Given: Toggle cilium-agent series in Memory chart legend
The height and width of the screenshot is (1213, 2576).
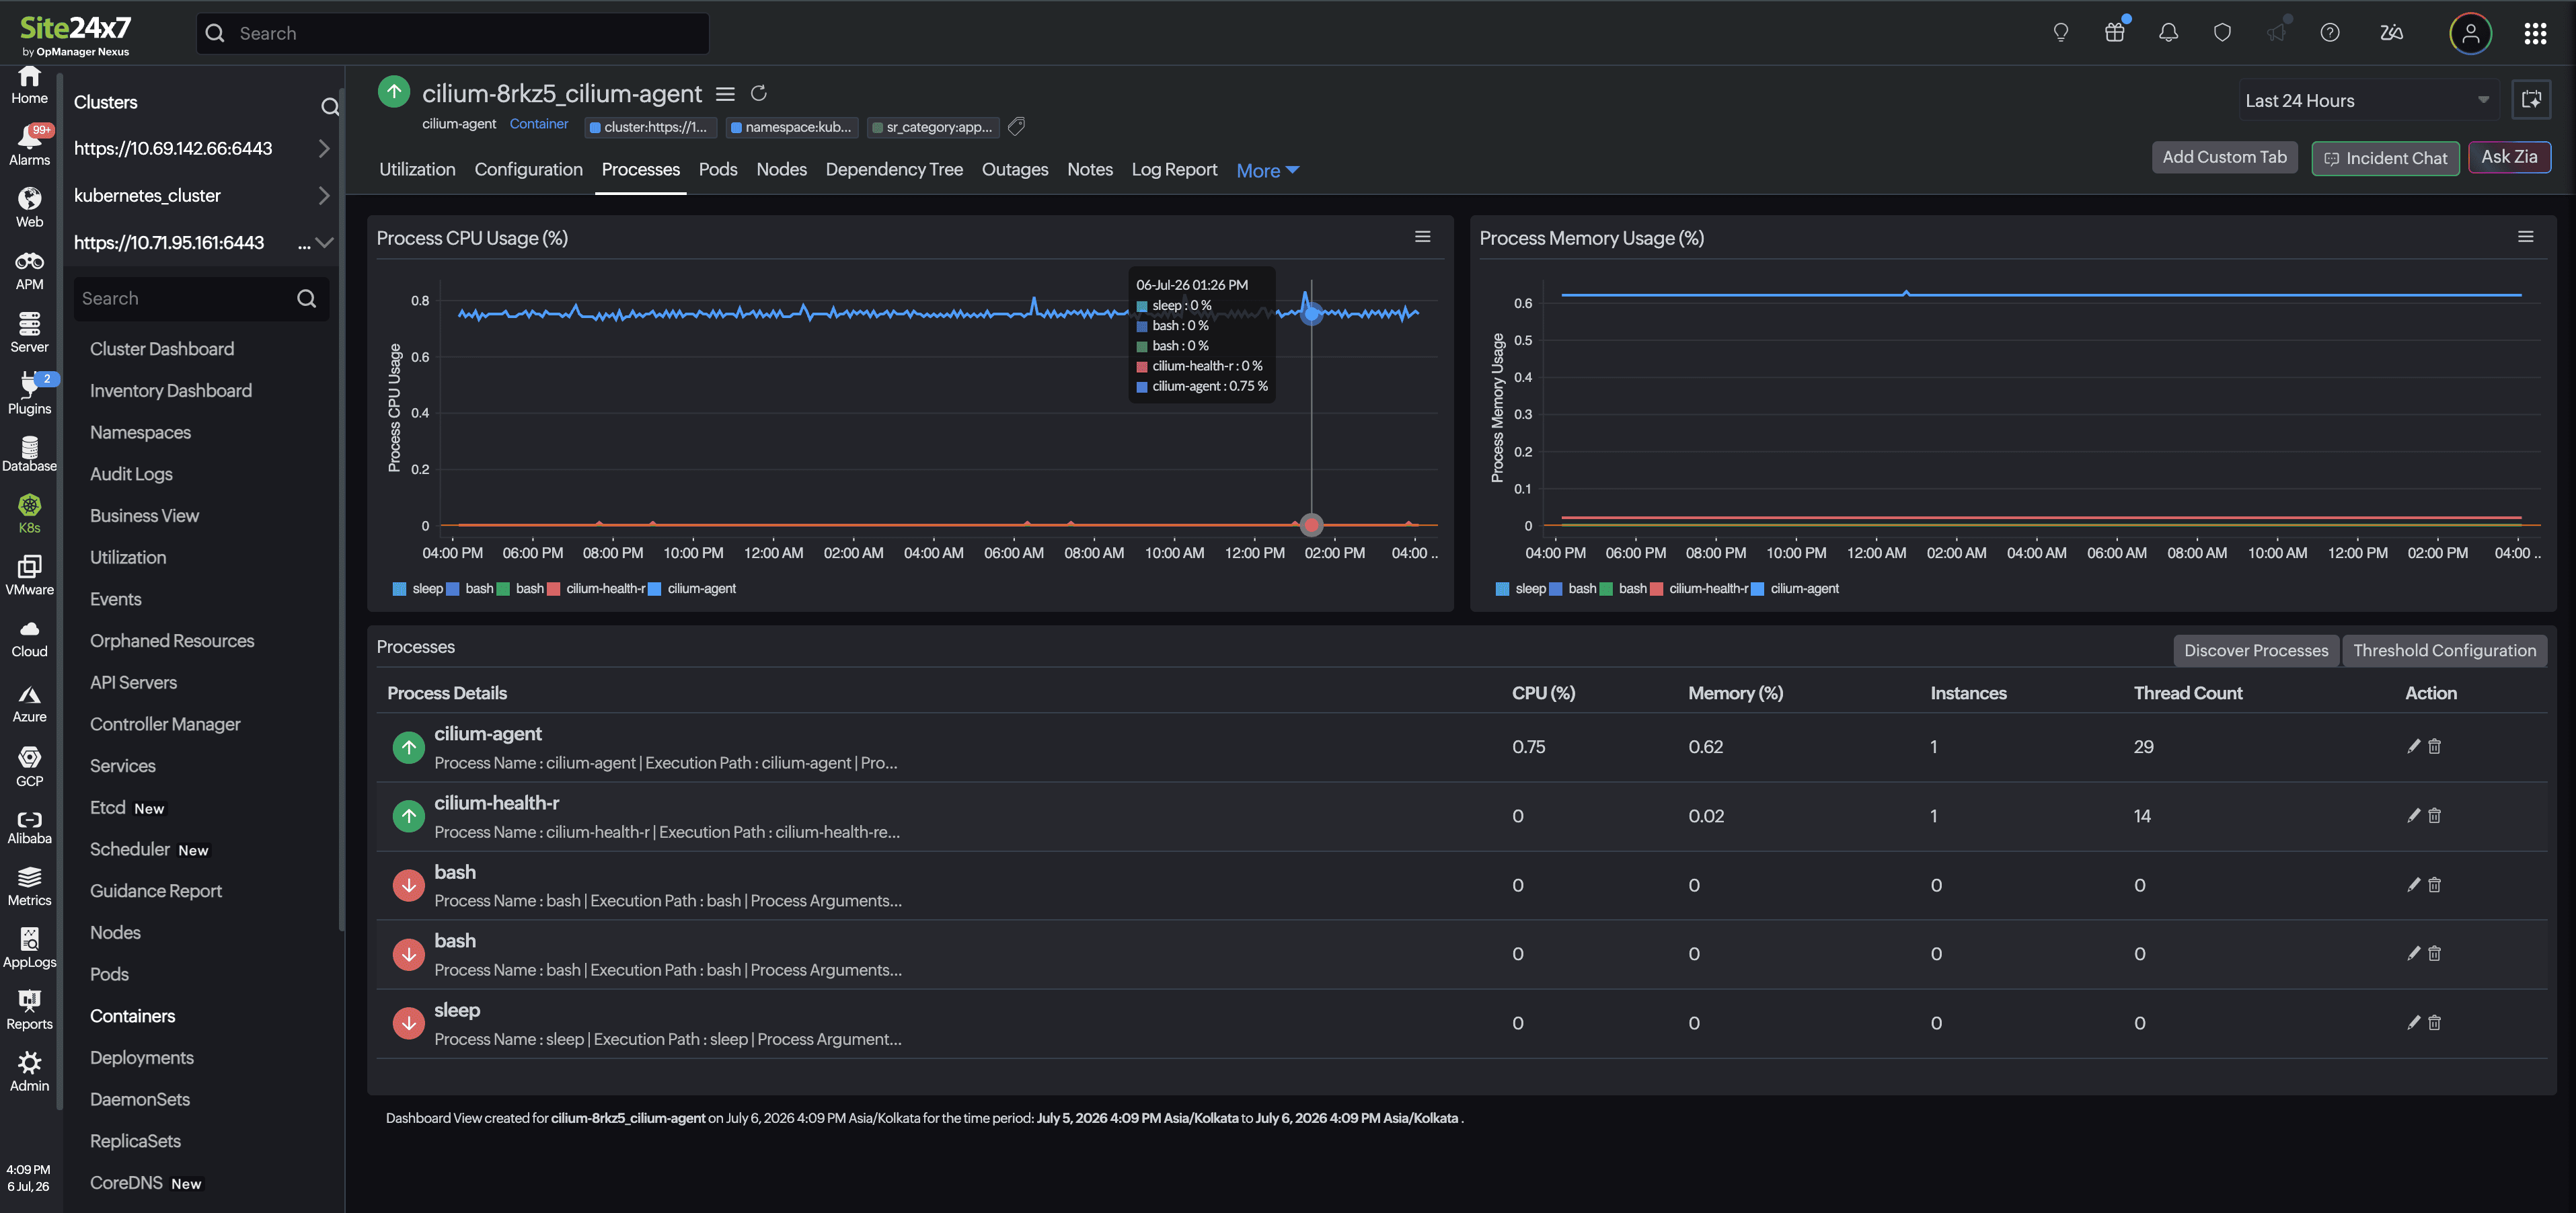Looking at the screenshot, I should pyautogui.click(x=1795, y=588).
